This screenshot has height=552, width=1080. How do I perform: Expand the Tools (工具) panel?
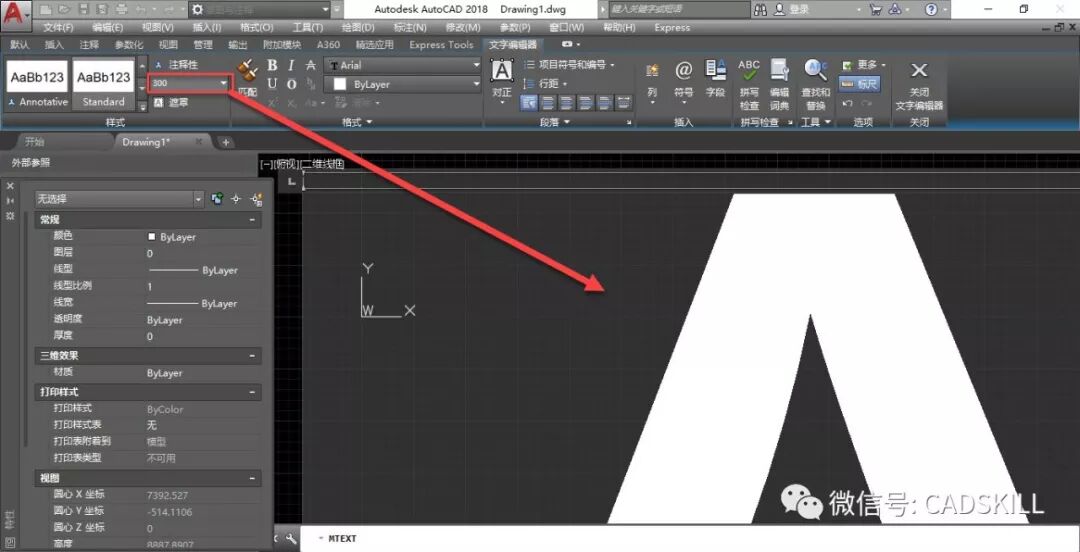(x=816, y=122)
